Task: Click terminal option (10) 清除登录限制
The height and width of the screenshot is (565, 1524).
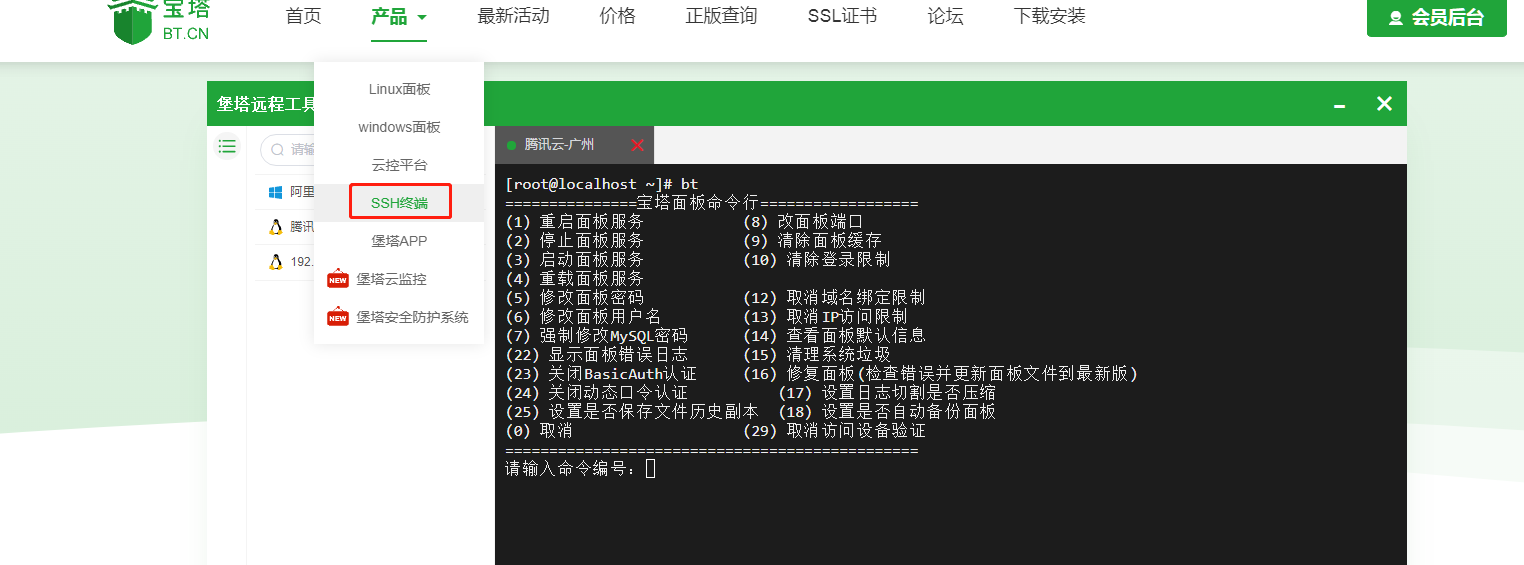Action: [x=817, y=260]
